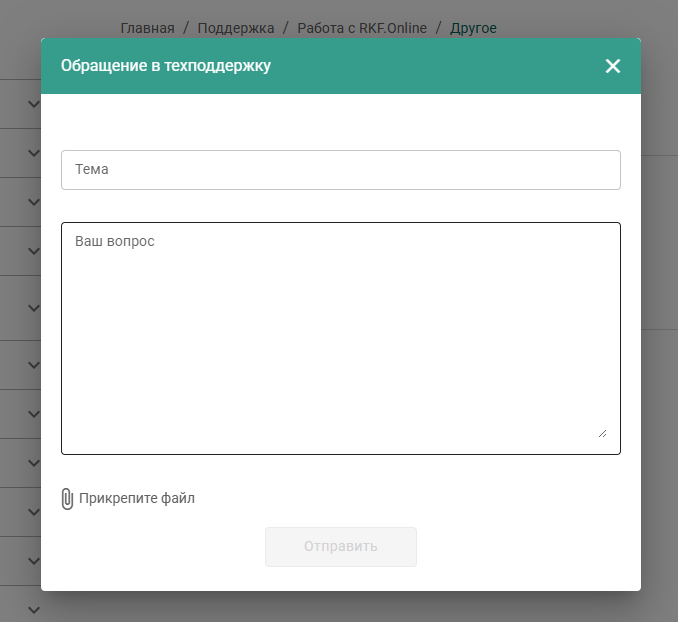
Task: Close the Обращение в техподдержку dialog
Action: coord(613,66)
